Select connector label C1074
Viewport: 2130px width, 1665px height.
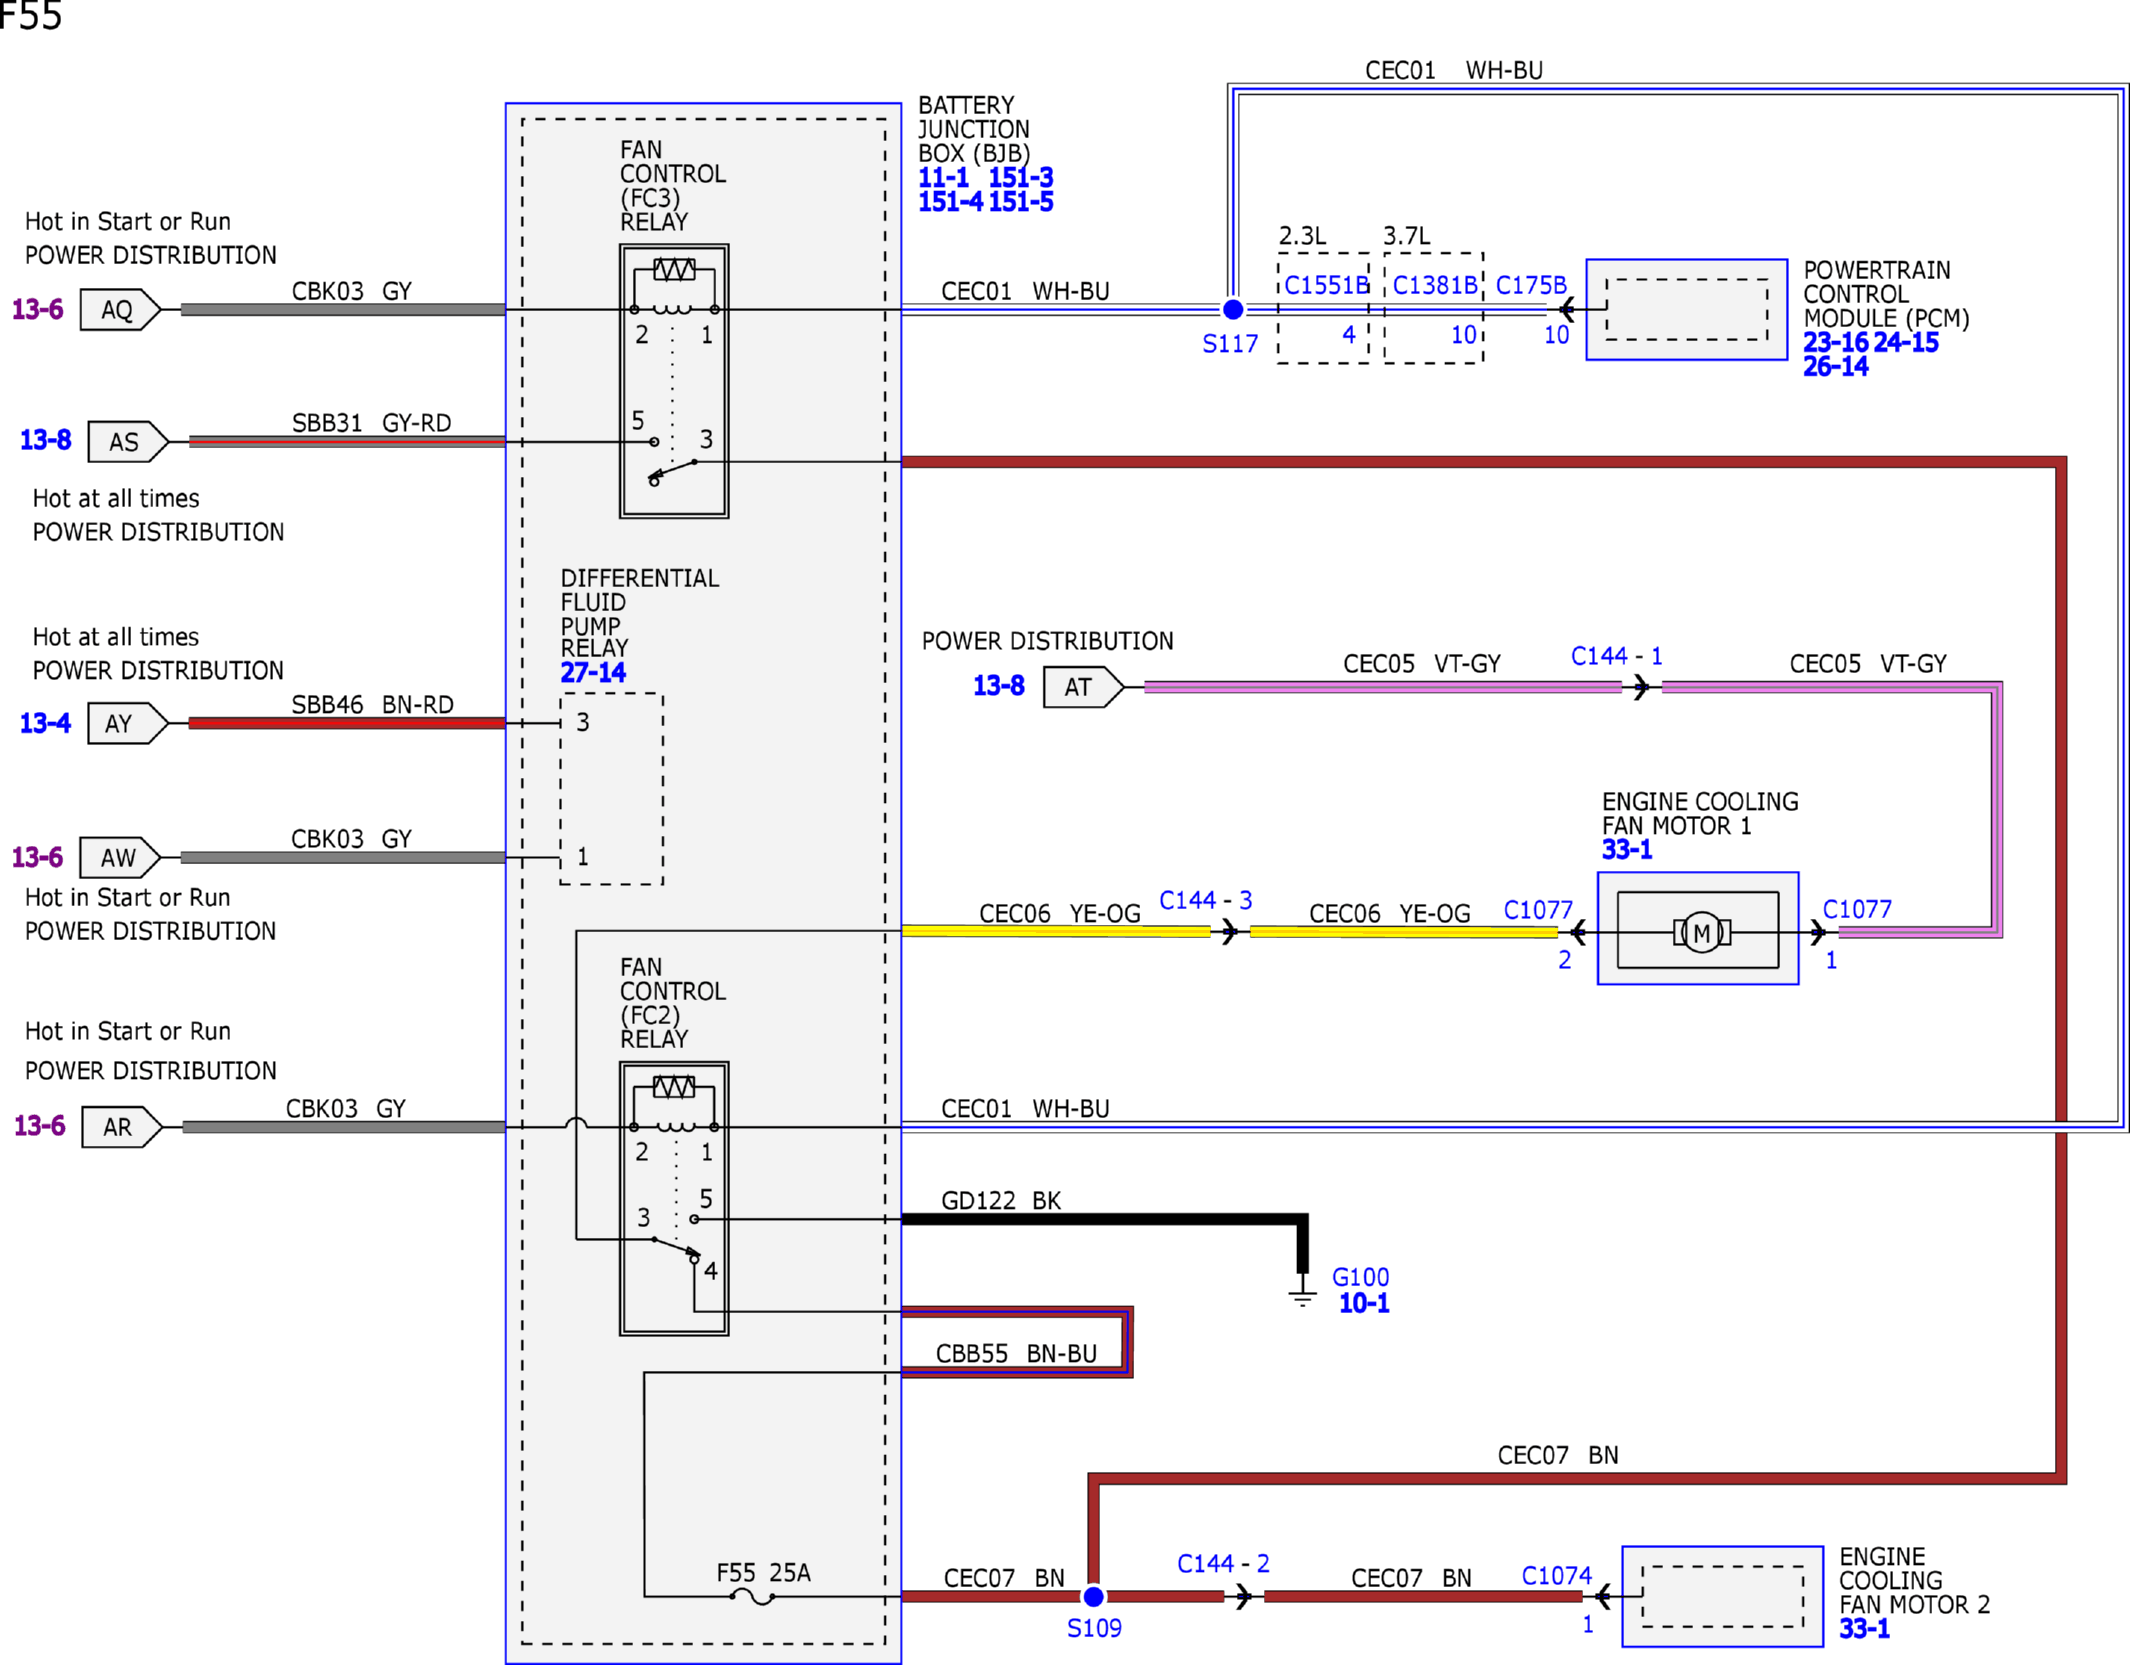point(1557,1576)
